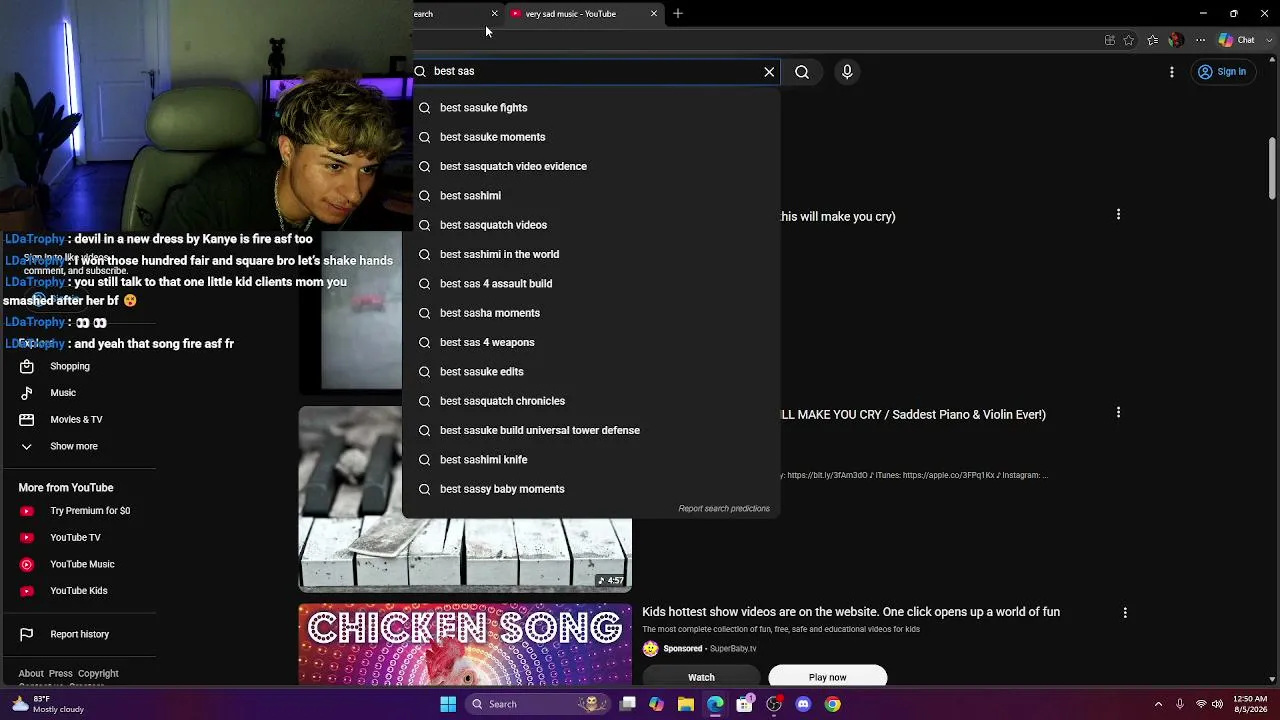Open browser extensions/apps icon in address bar
The width and height of the screenshot is (1280, 720).
coord(1110,40)
